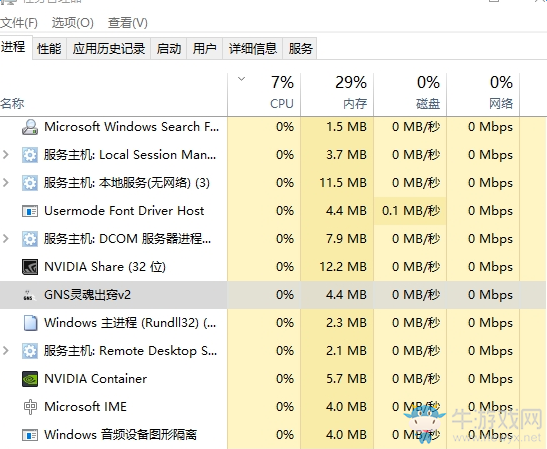Image resolution: width=547 pixels, height=449 pixels.
Task: Click 服务主机: Remote Desktop S... name text
Action: pos(130,351)
